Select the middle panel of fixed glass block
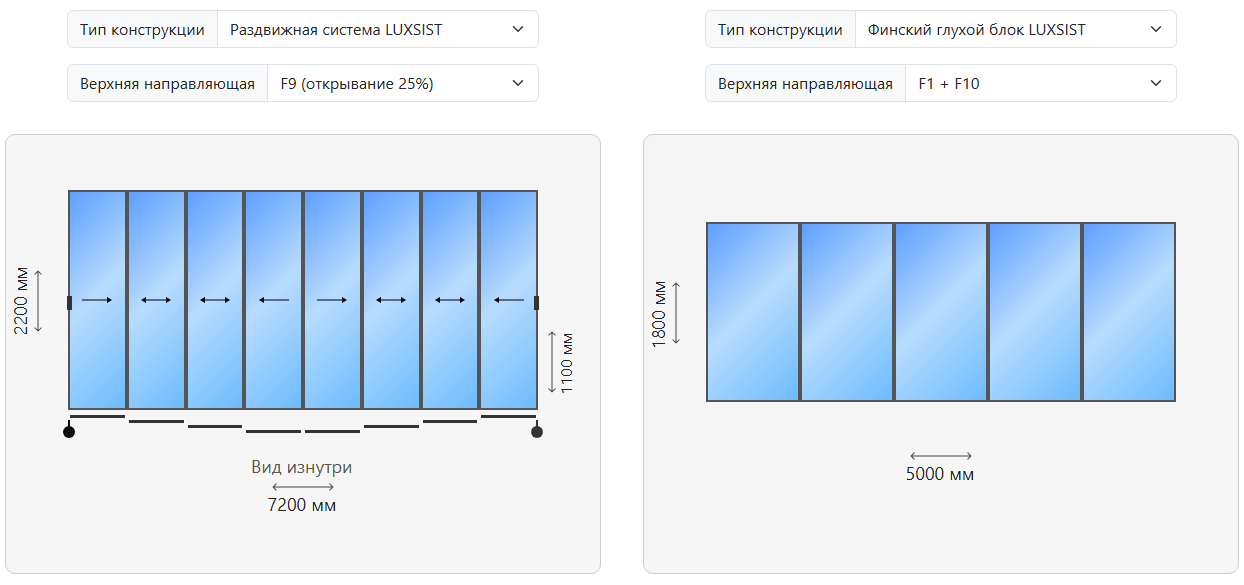Viewport: 1244px width, 585px height. coord(941,312)
